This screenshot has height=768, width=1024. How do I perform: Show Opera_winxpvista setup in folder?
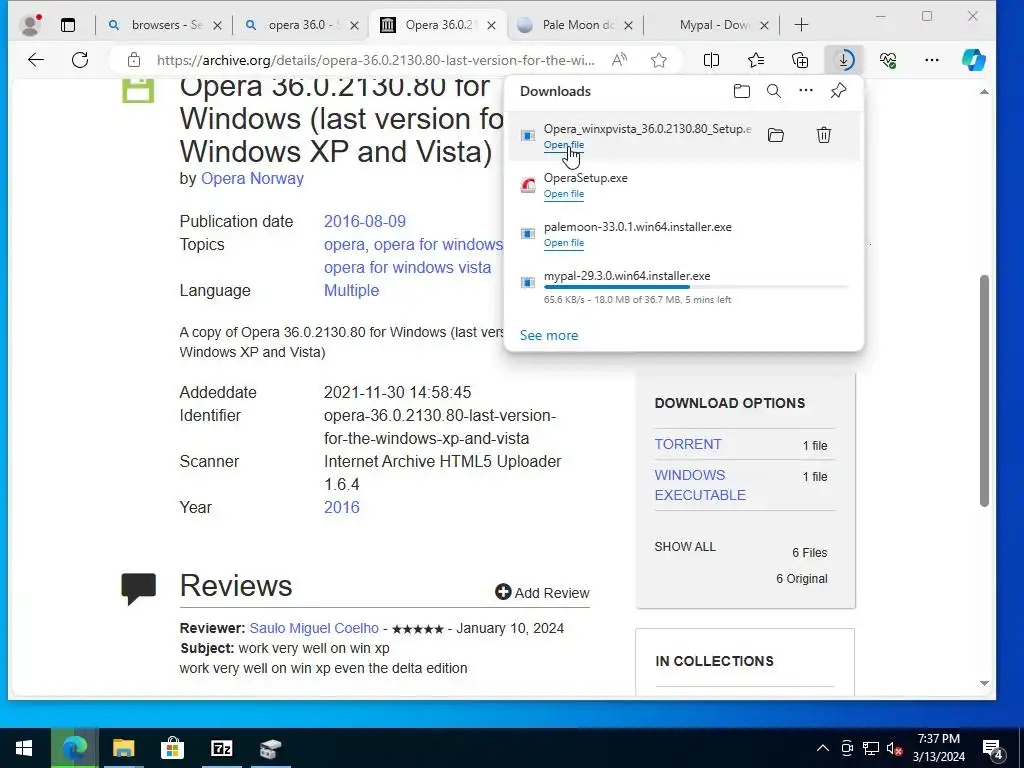[776, 135]
